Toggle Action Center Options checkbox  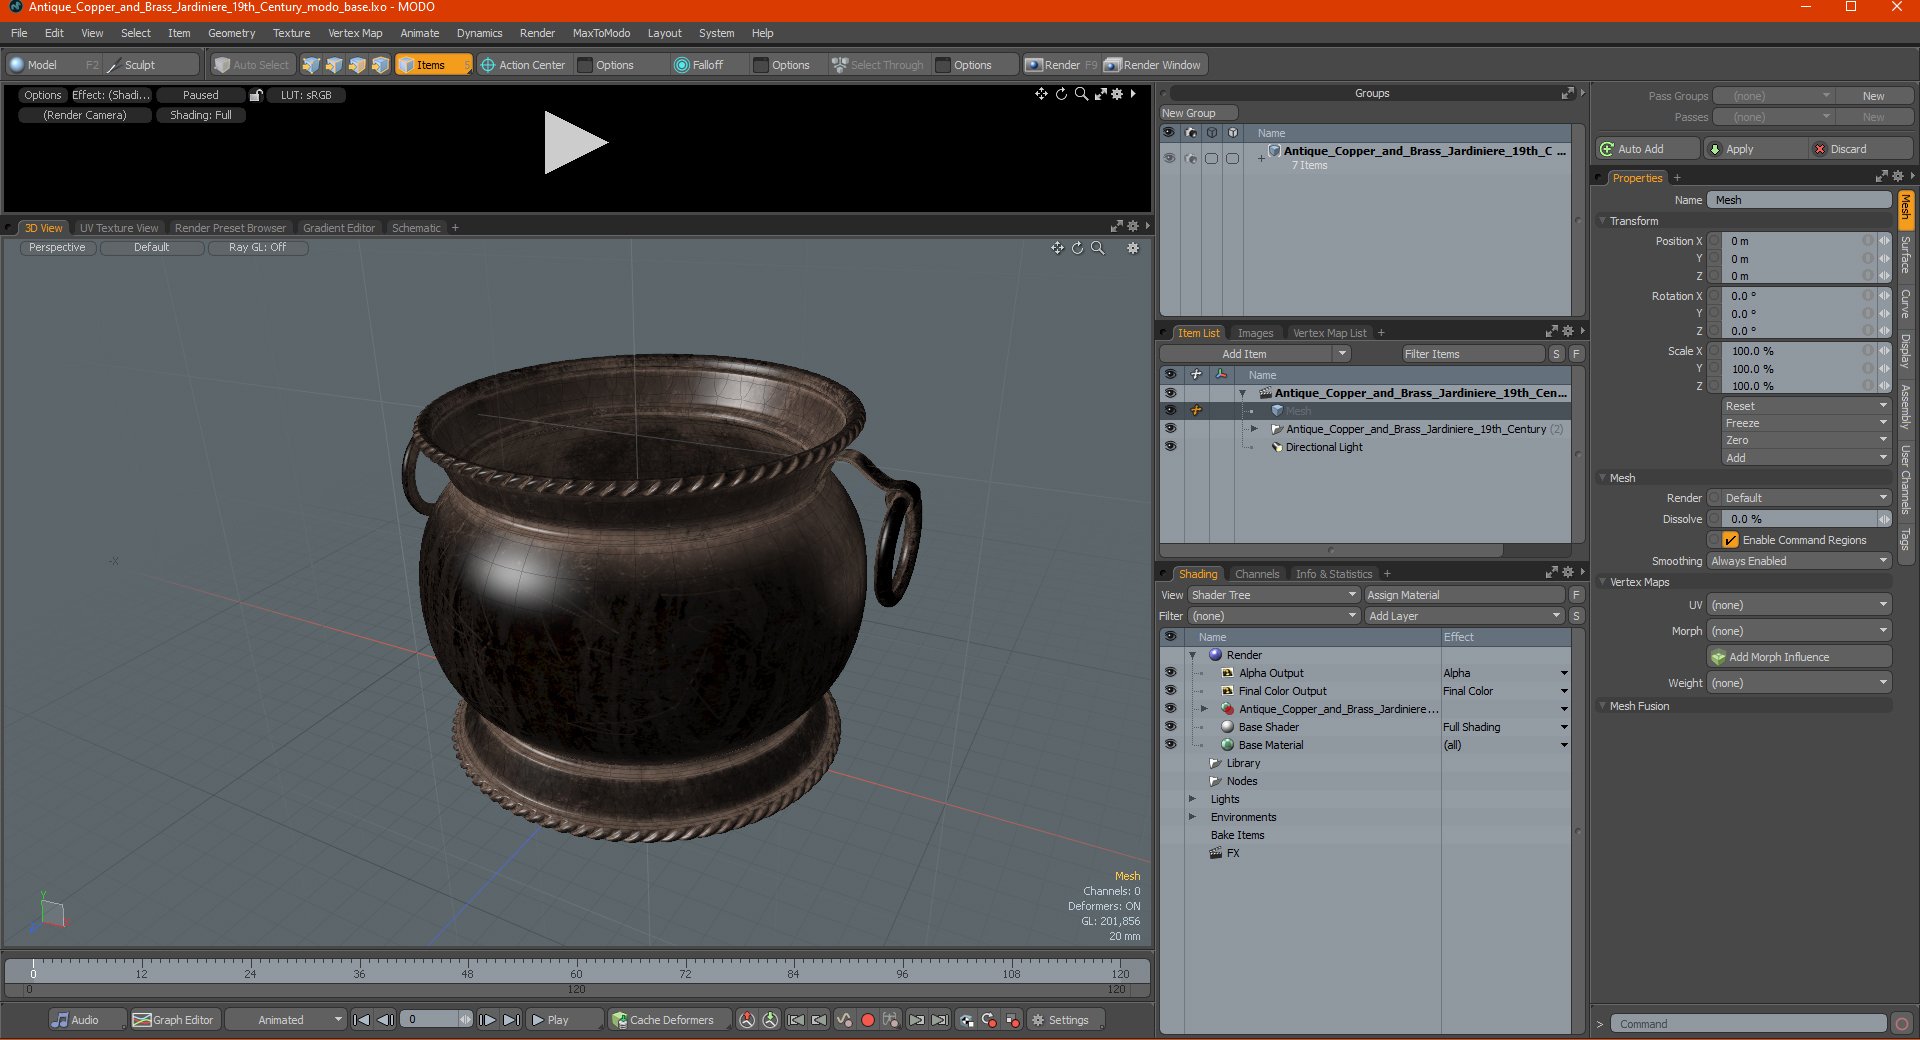586,65
